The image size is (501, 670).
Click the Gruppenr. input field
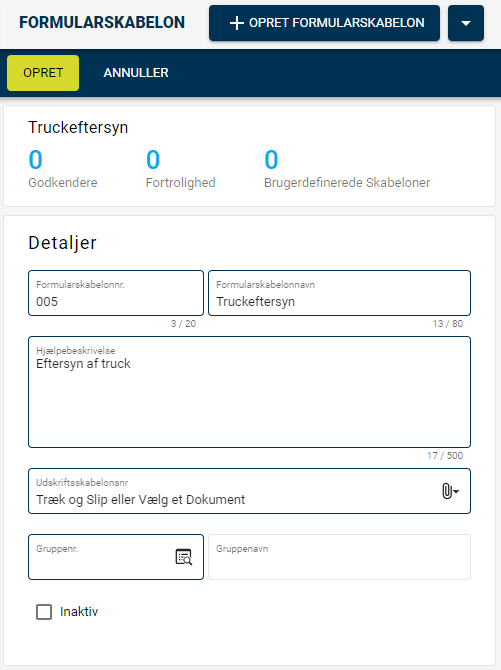coord(116,557)
